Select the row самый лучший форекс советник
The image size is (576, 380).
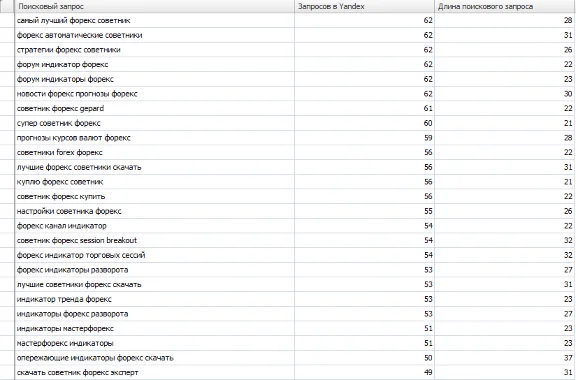click(288, 21)
